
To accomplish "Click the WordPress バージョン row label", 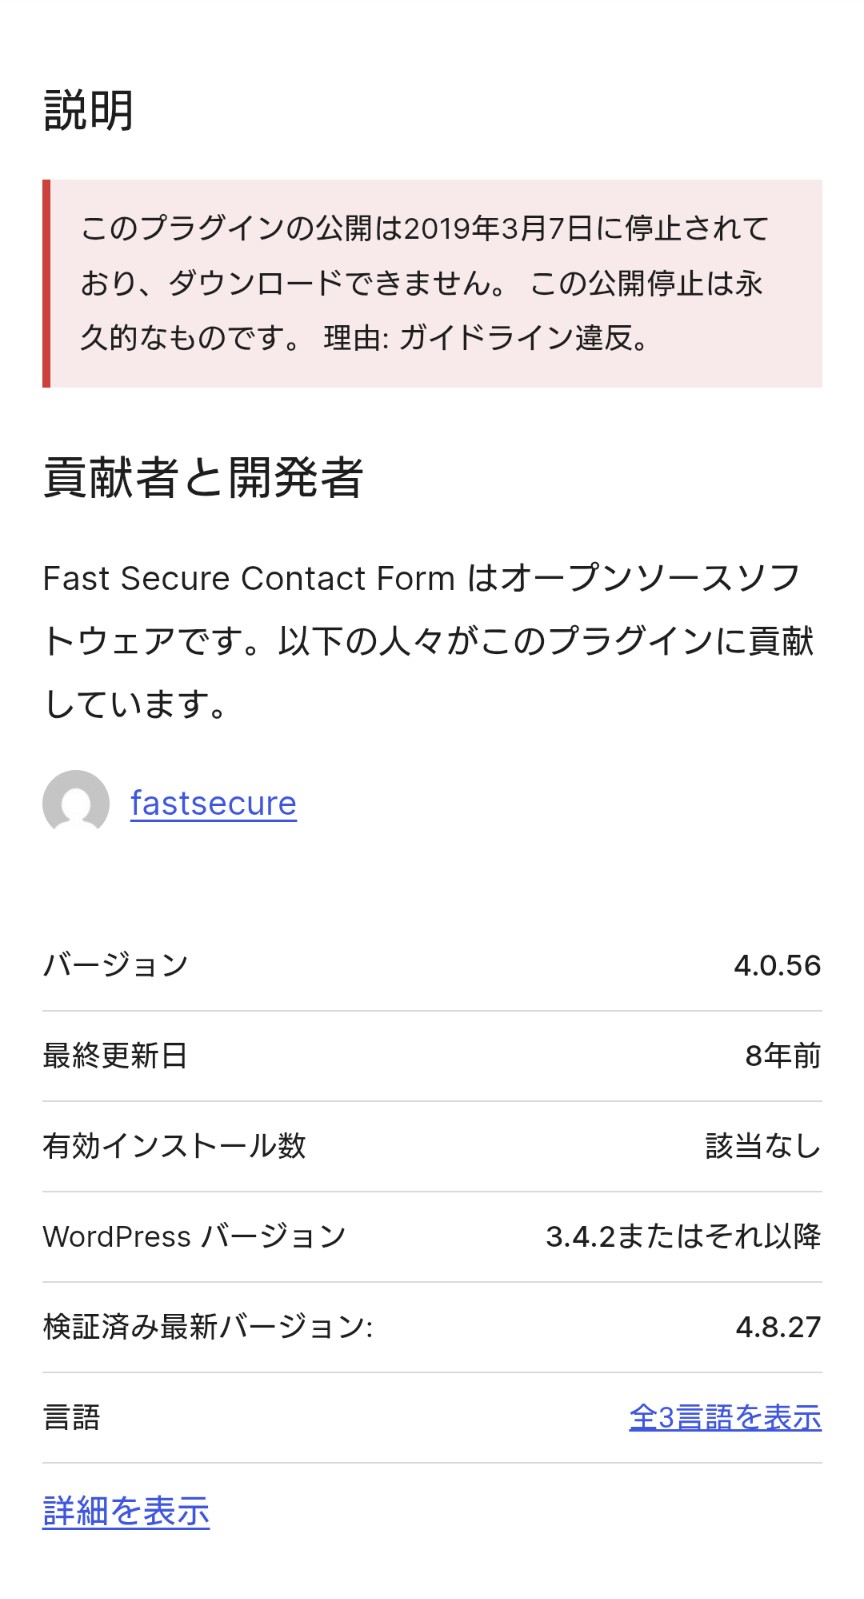I will point(194,1236).
